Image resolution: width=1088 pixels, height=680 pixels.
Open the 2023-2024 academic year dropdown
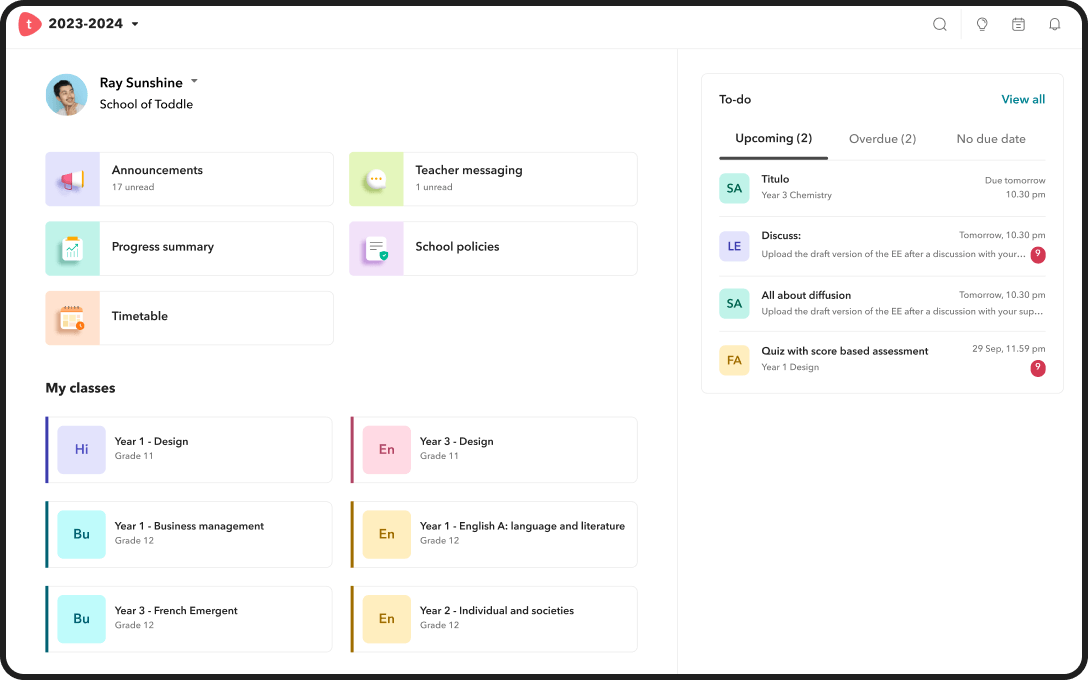94,24
